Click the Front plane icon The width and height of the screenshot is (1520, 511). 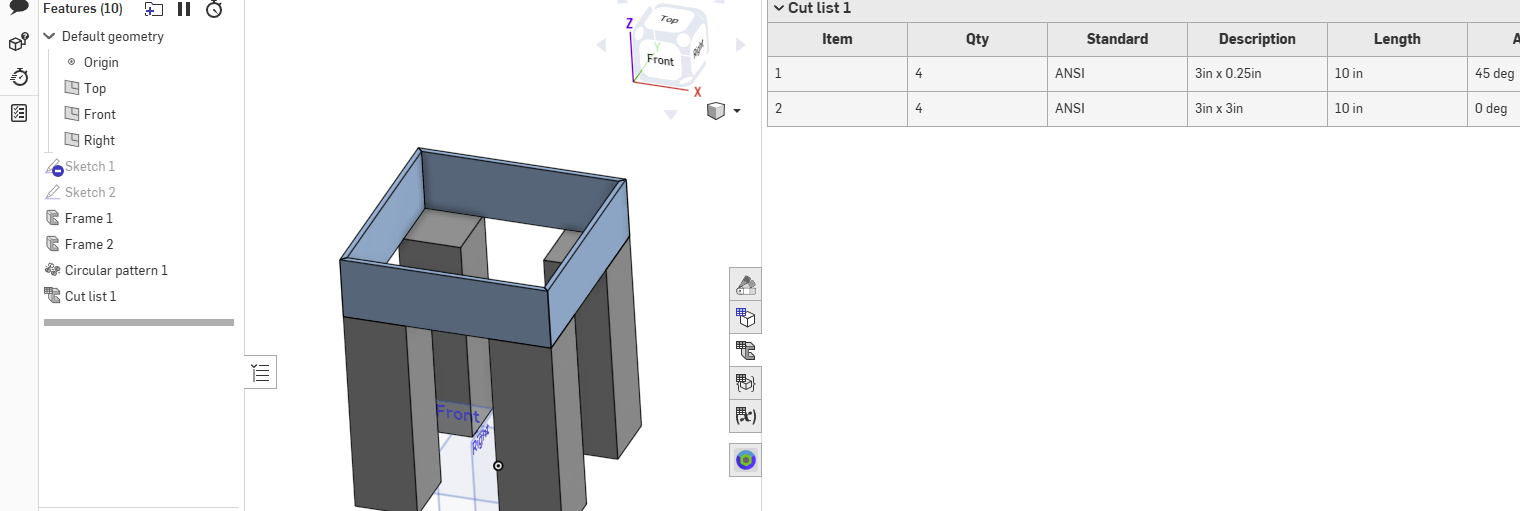click(x=72, y=114)
